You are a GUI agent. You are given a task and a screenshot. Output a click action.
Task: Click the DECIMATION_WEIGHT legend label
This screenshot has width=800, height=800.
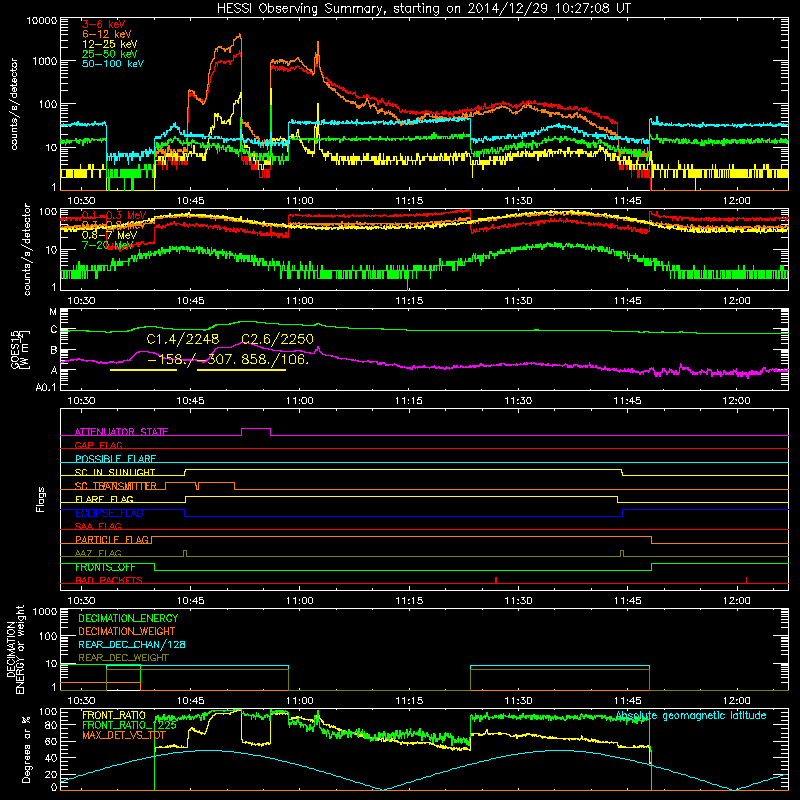click(127, 631)
